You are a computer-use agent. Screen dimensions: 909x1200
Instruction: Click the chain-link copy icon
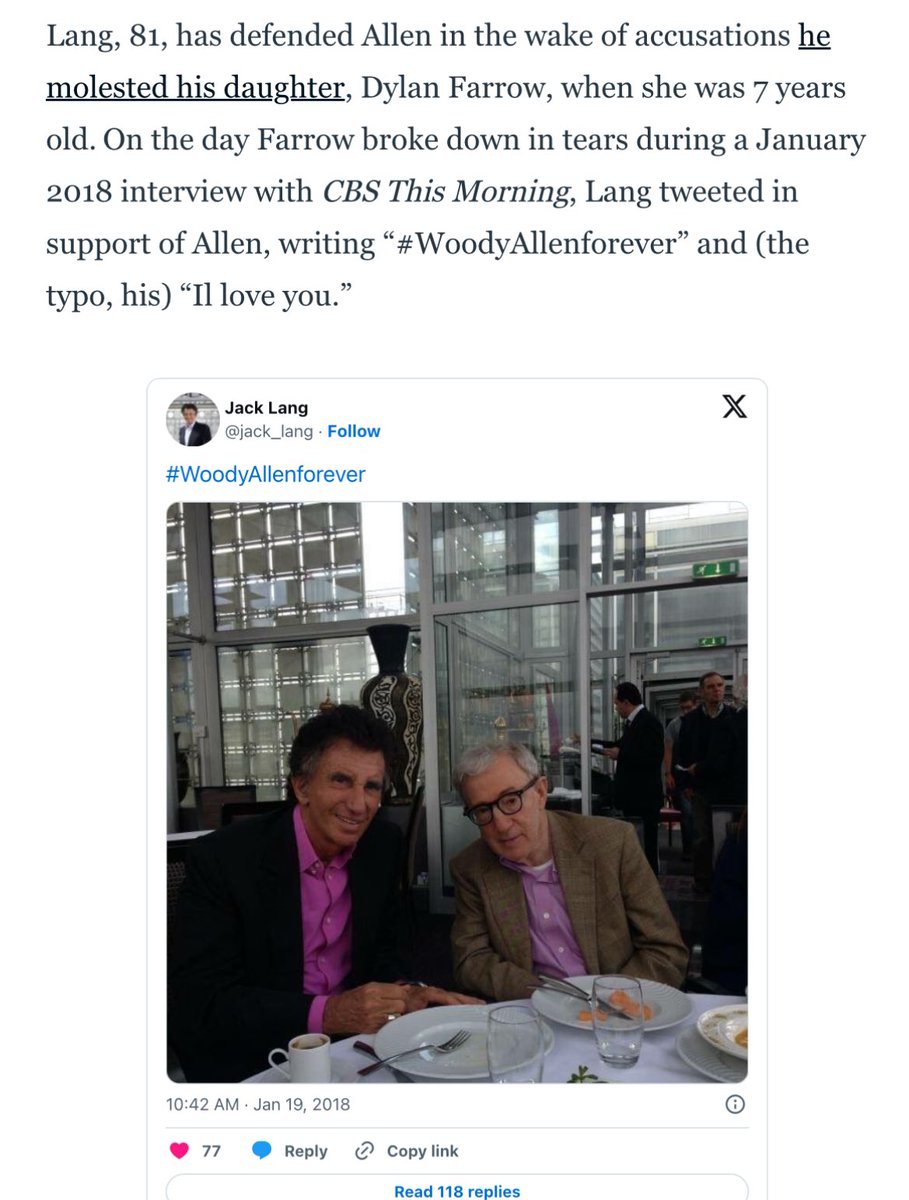tap(365, 1151)
